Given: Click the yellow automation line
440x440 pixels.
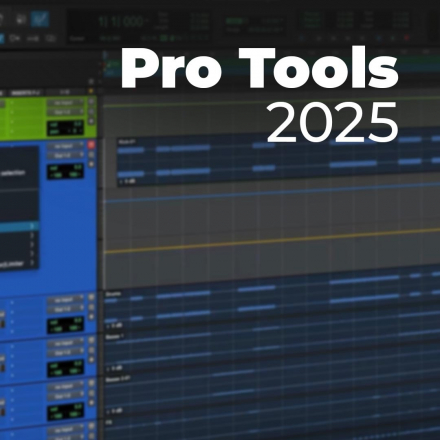Looking at the screenshot, I should click(x=272, y=240).
